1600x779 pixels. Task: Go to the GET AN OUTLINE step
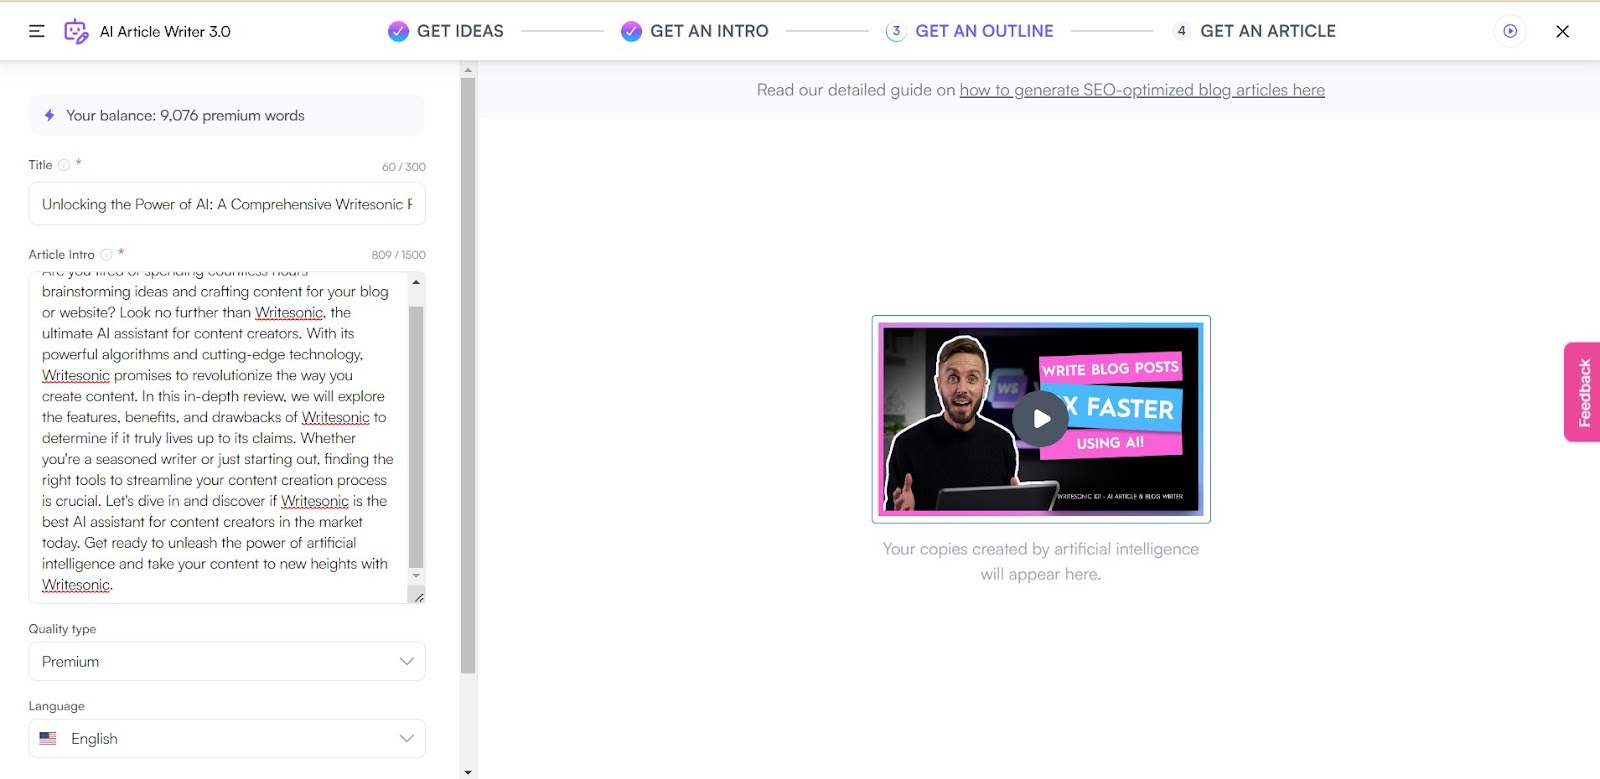point(984,31)
